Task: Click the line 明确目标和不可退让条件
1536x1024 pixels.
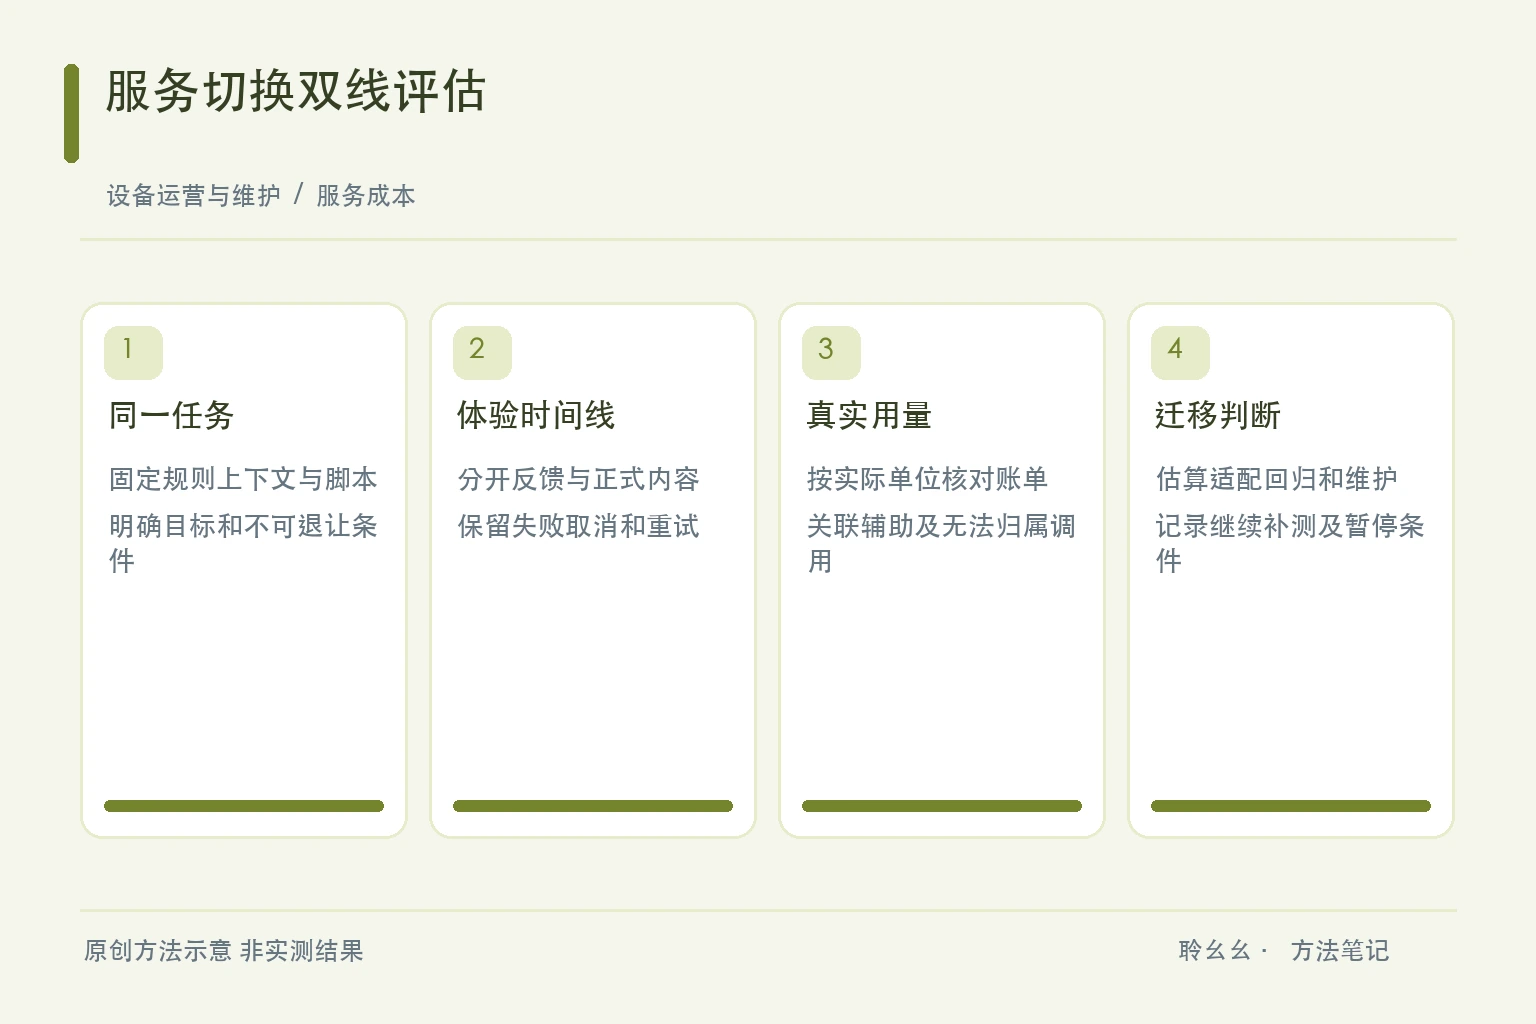Action: pos(243,543)
